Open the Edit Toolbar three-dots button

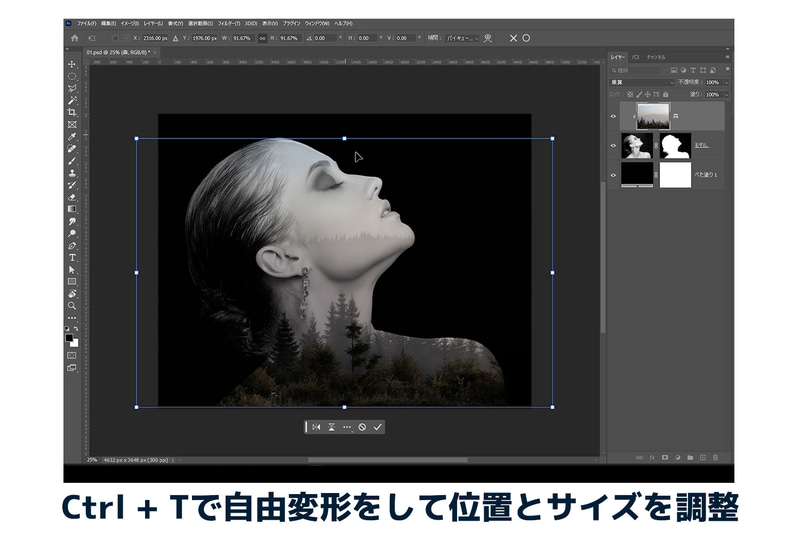point(72,318)
